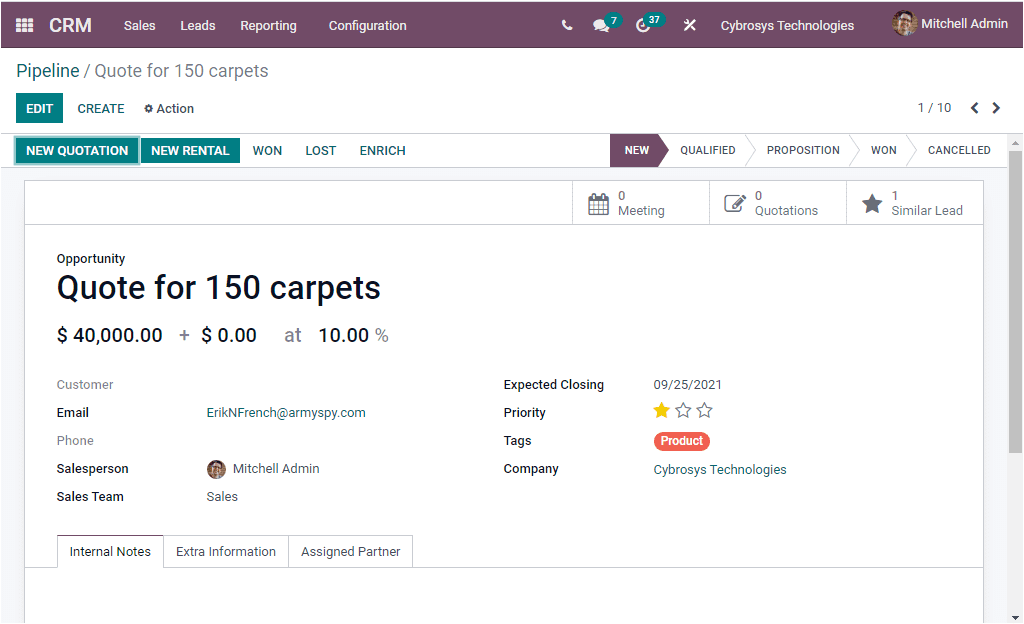Open the Pipeline breadcrumb link
The height and width of the screenshot is (624, 1024).
(48, 70)
